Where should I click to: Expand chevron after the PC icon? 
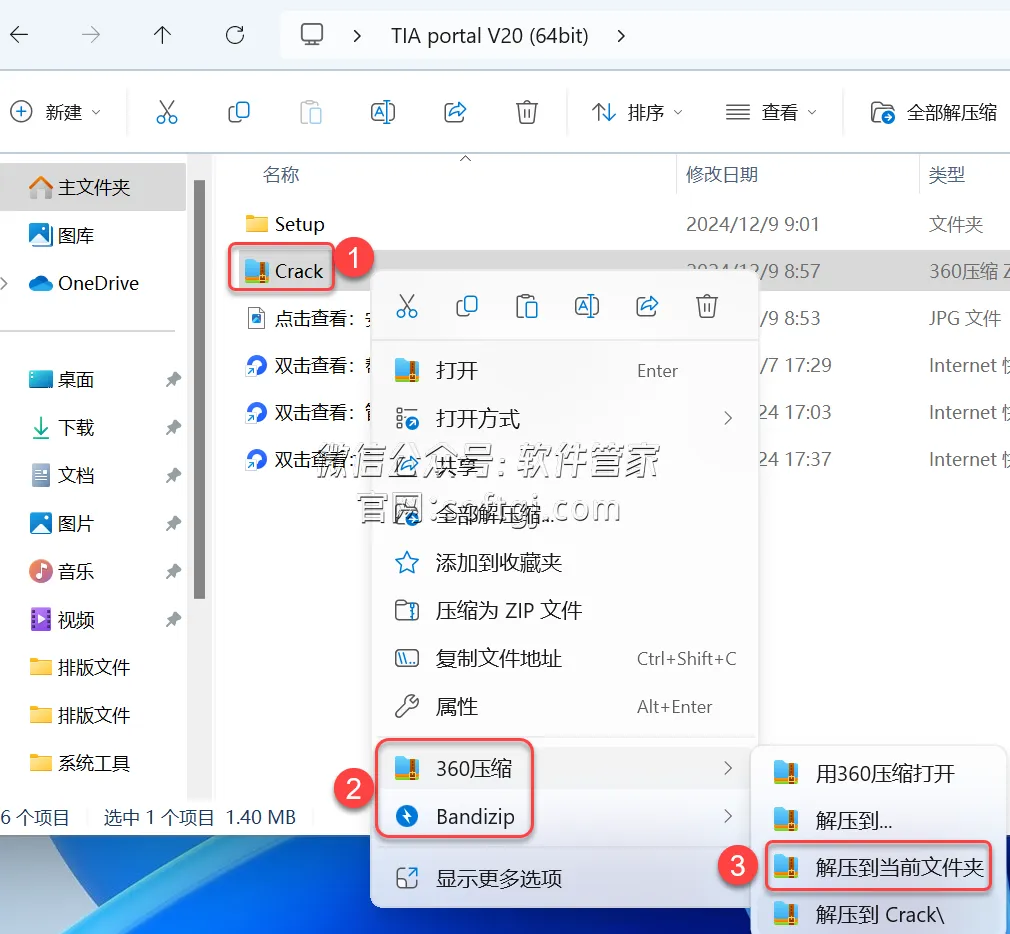click(x=357, y=35)
